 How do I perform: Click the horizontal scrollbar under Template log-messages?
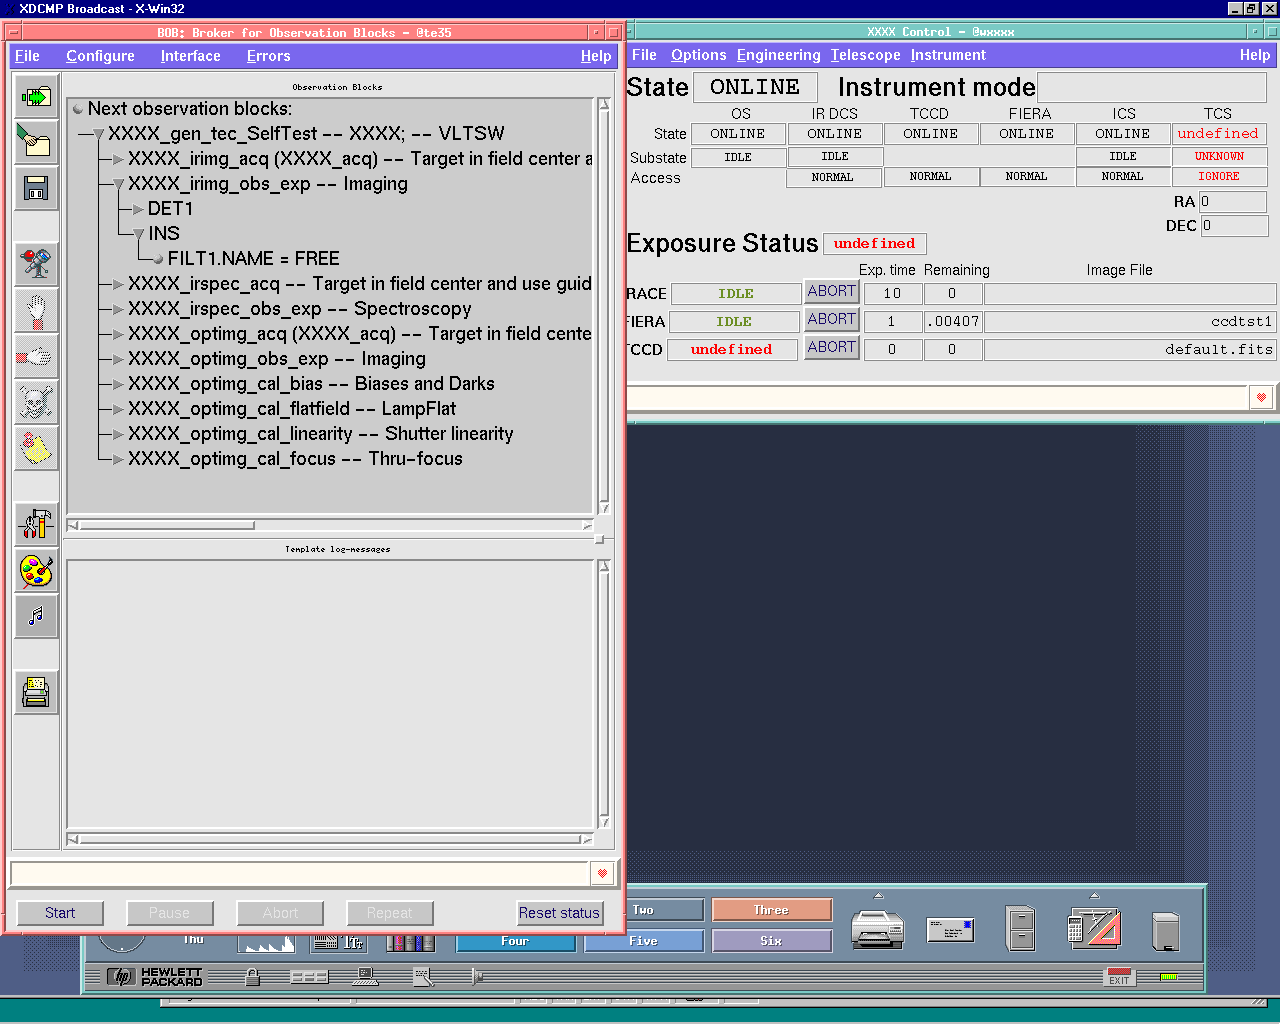click(330, 839)
